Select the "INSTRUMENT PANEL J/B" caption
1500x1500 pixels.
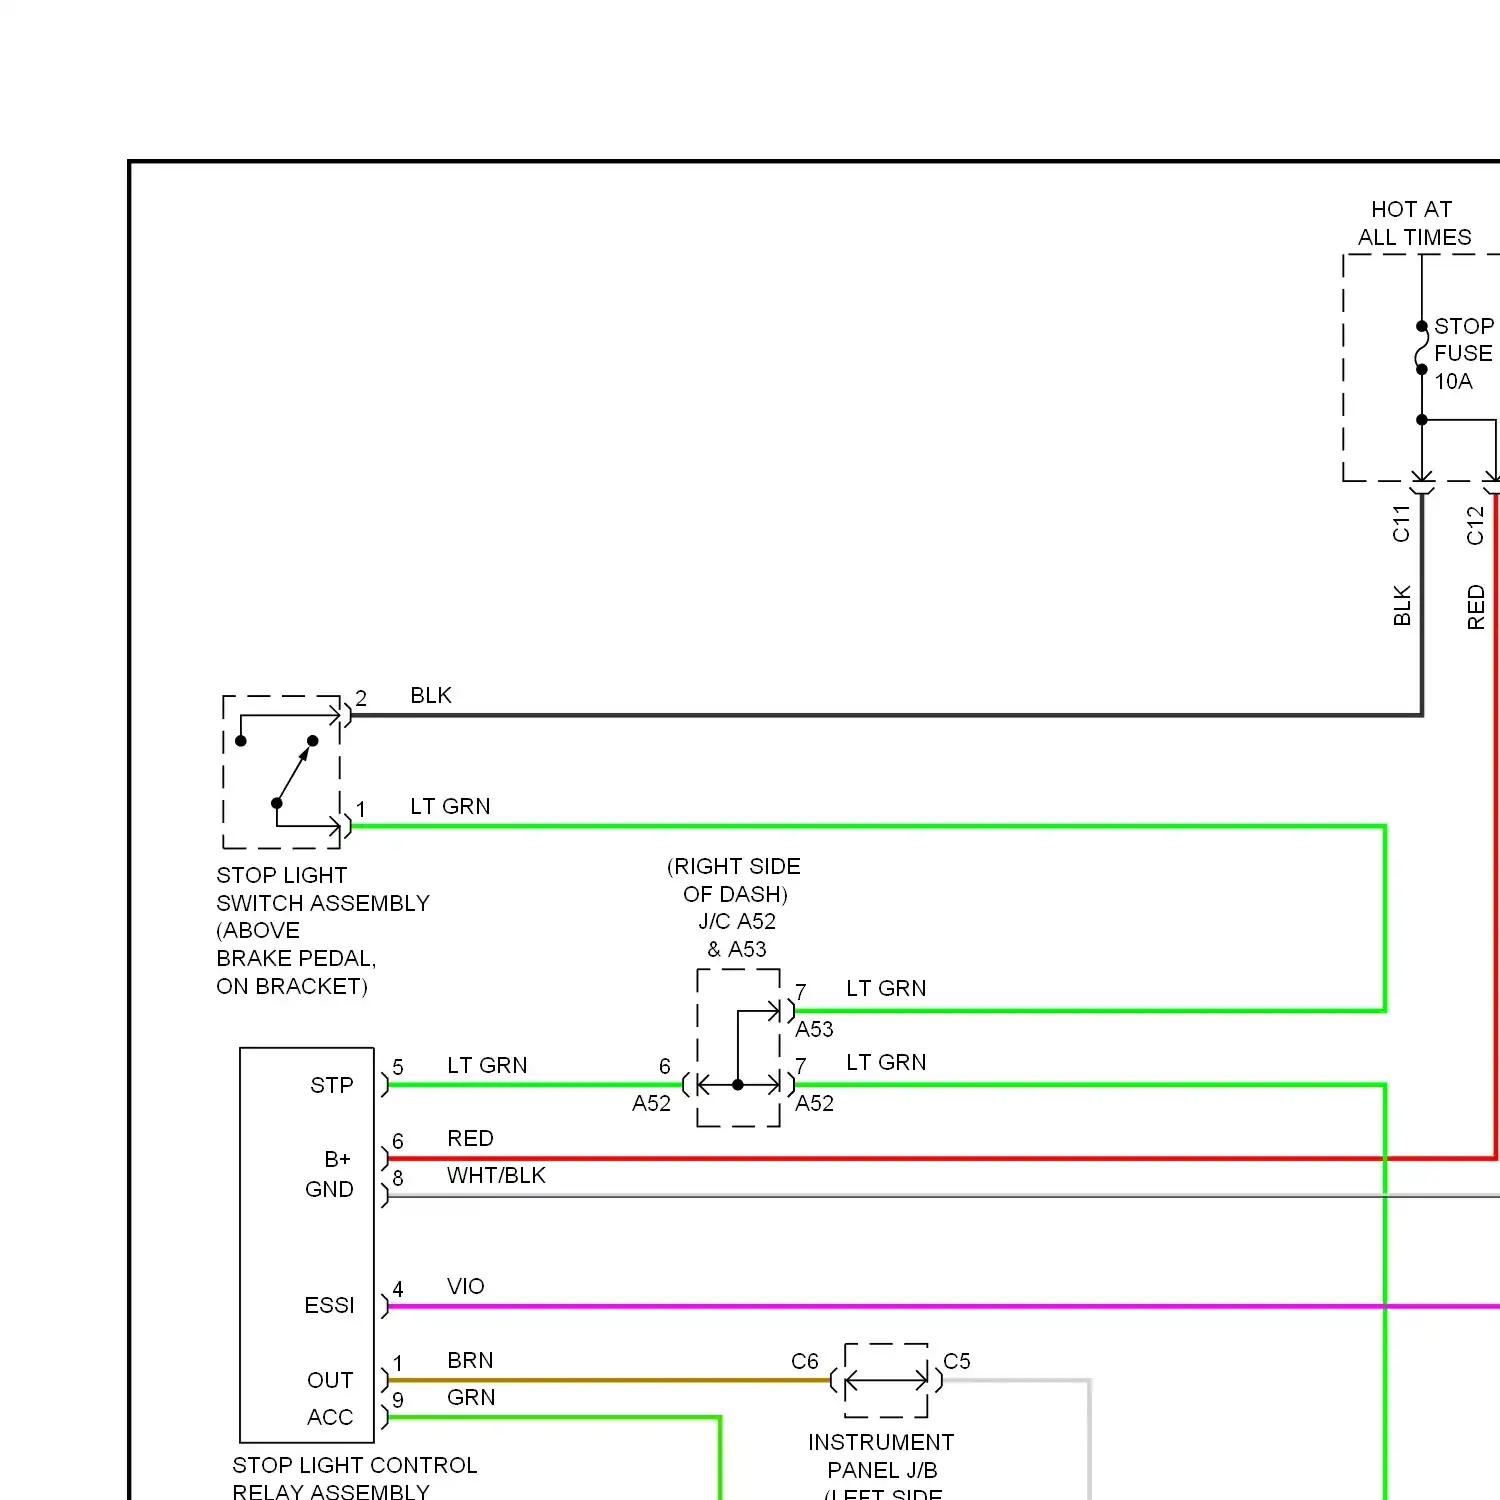pyautogui.click(x=881, y=1456)
